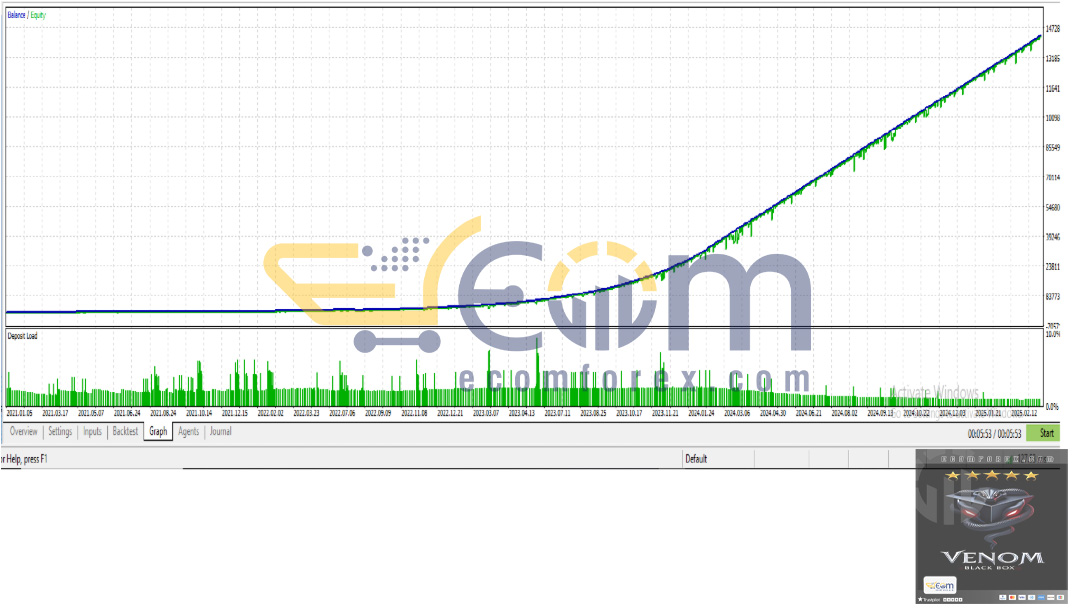The width and height of the screenshot is (1074, 608).
Task: Click the 2024.08.02 date axis label
Action: 845,414
